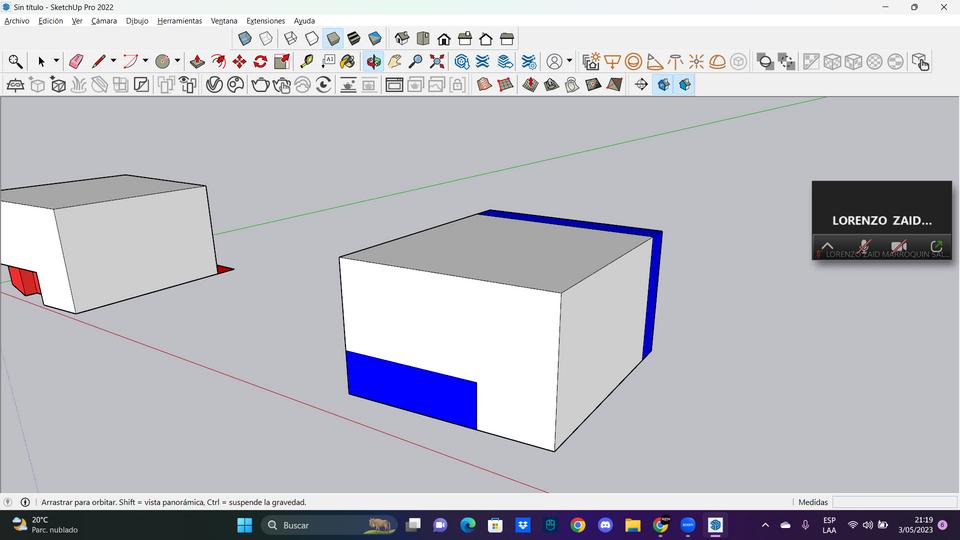Toggle X-Ray face style
The image size is (960, 540).
[244, 39]
